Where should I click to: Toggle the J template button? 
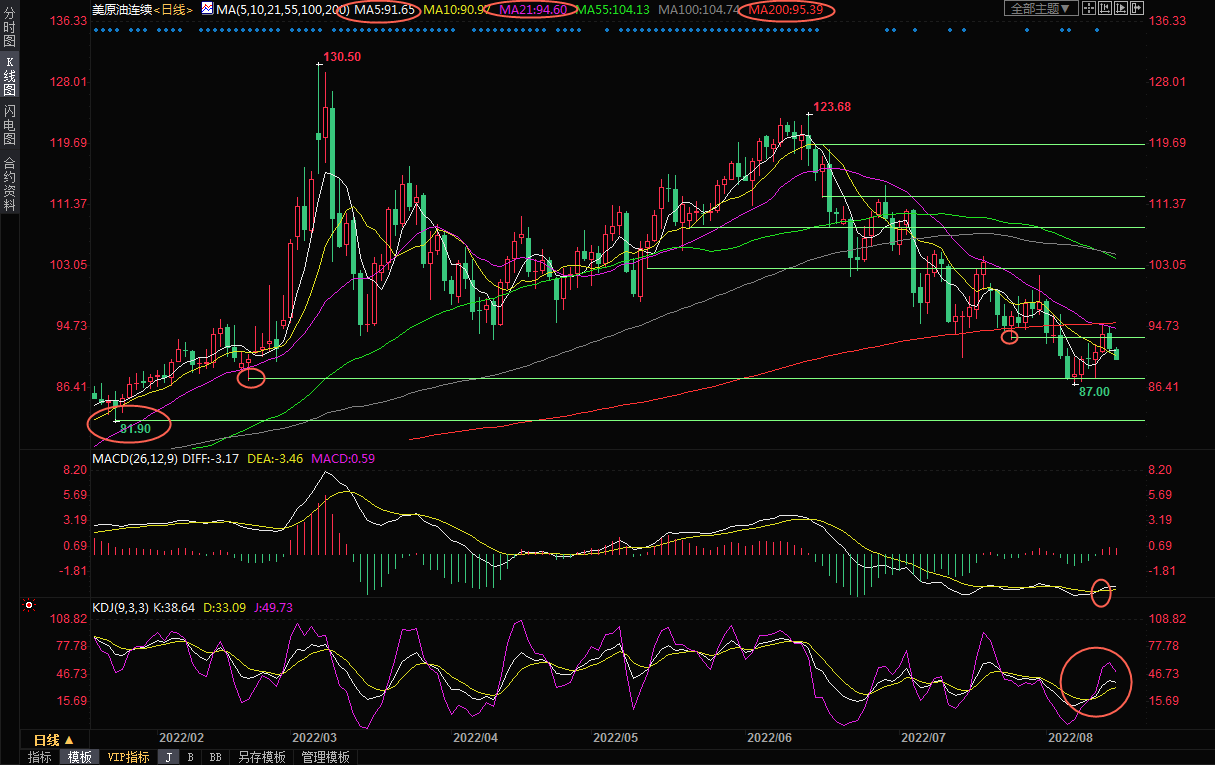tap(168, 757)
